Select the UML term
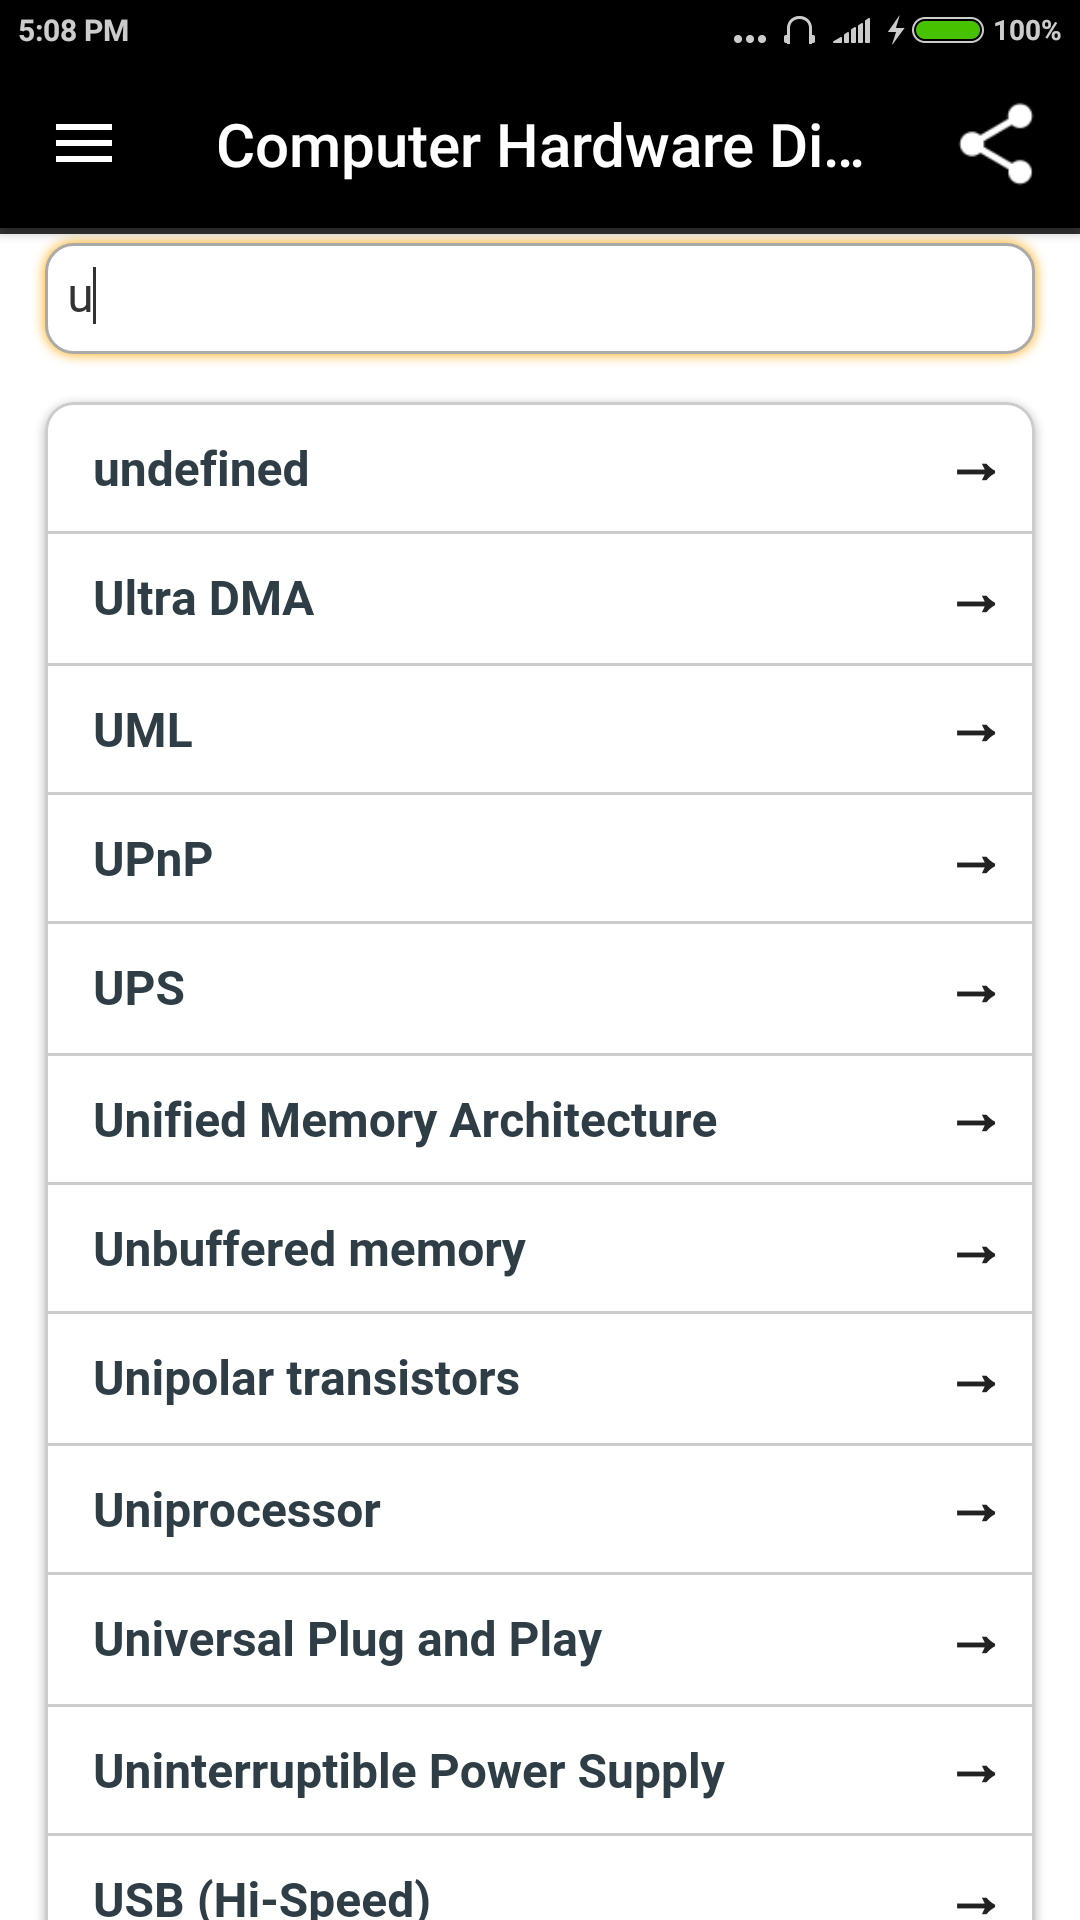 [x=540, y=730]
